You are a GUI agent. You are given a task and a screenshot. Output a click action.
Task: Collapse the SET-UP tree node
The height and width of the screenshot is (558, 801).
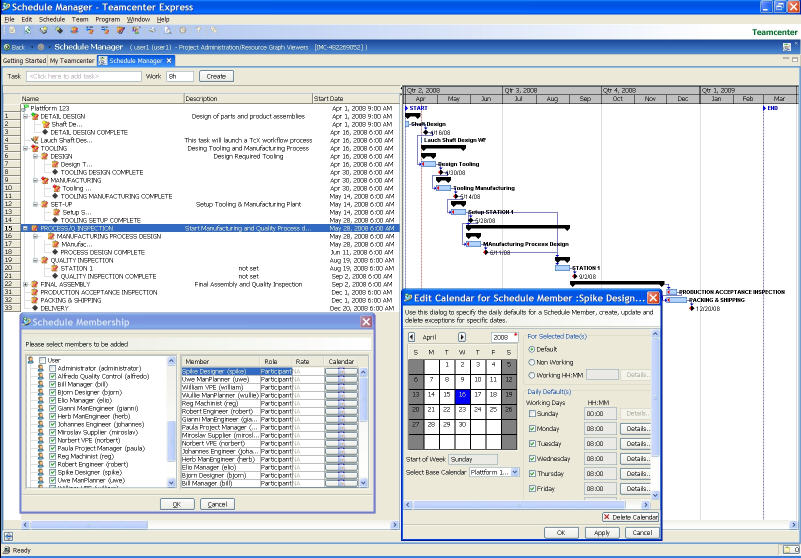tap(35, 204)
